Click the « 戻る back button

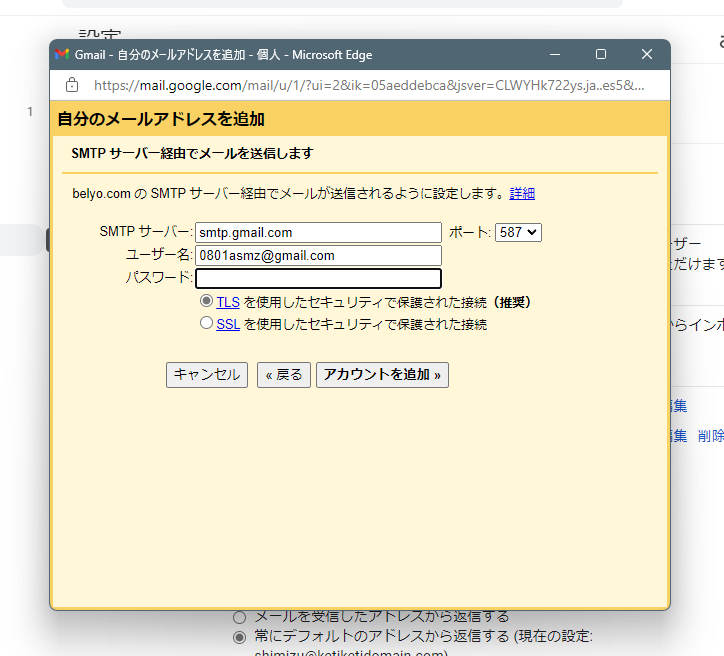tap(284, 375)
